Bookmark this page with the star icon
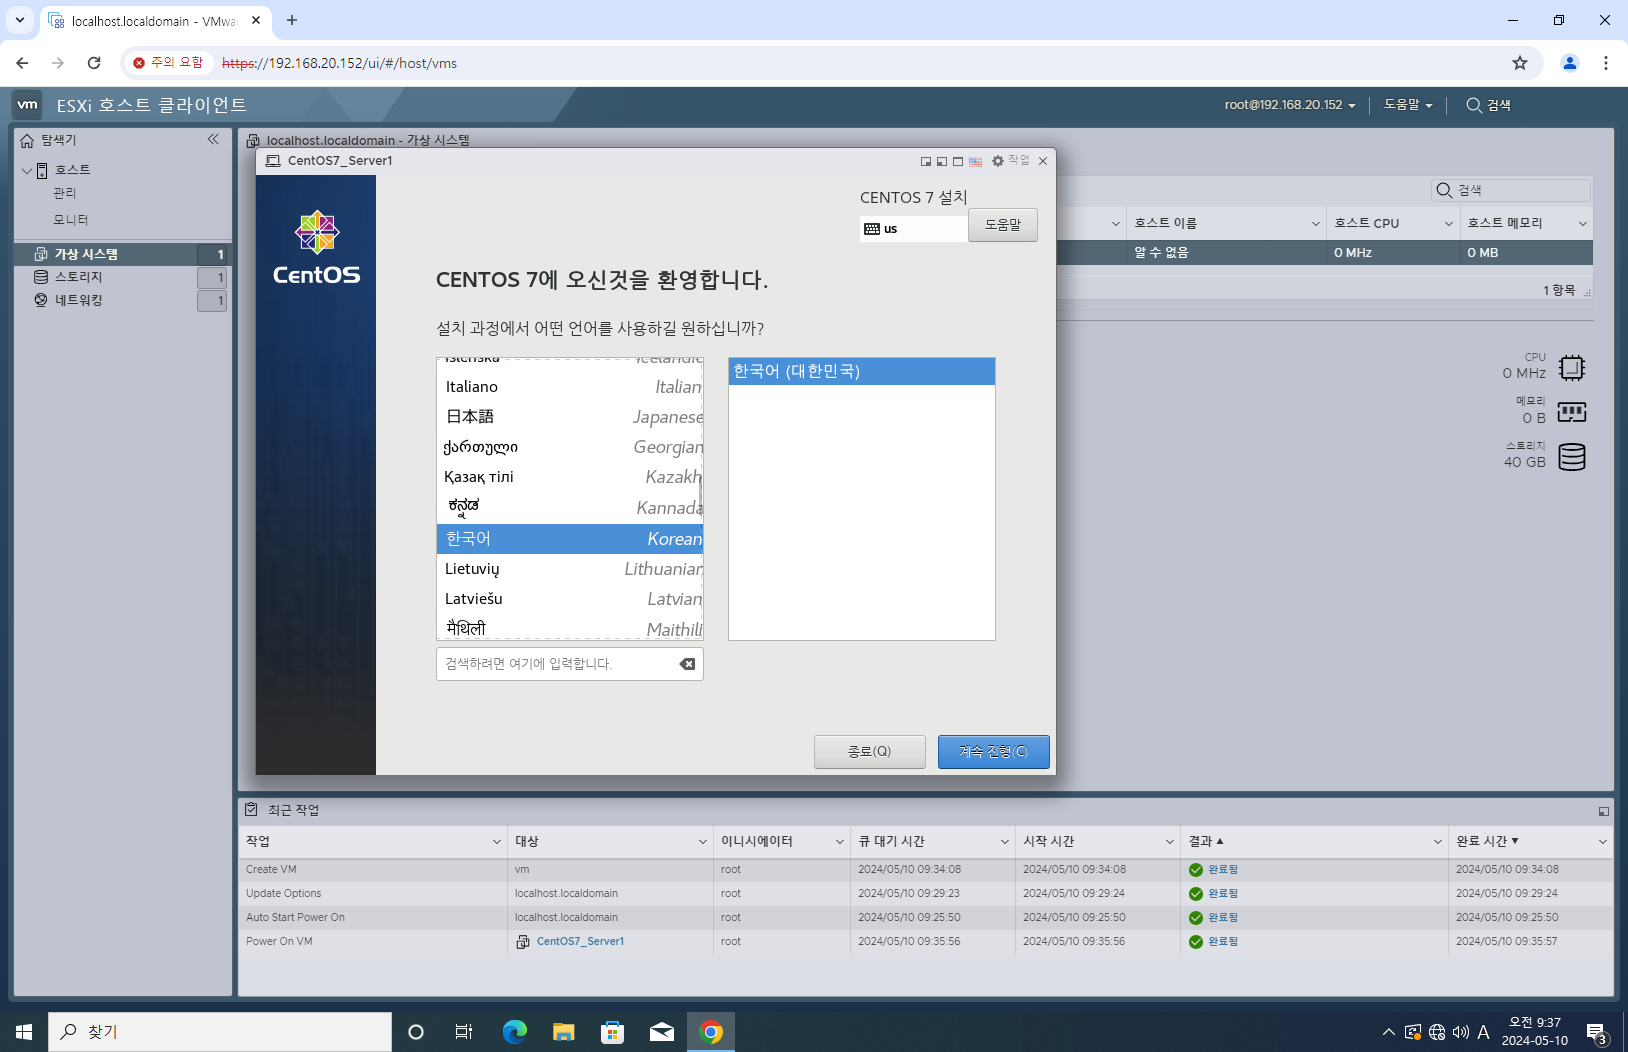The image size is (1628, 1052). coord(1520,63)
